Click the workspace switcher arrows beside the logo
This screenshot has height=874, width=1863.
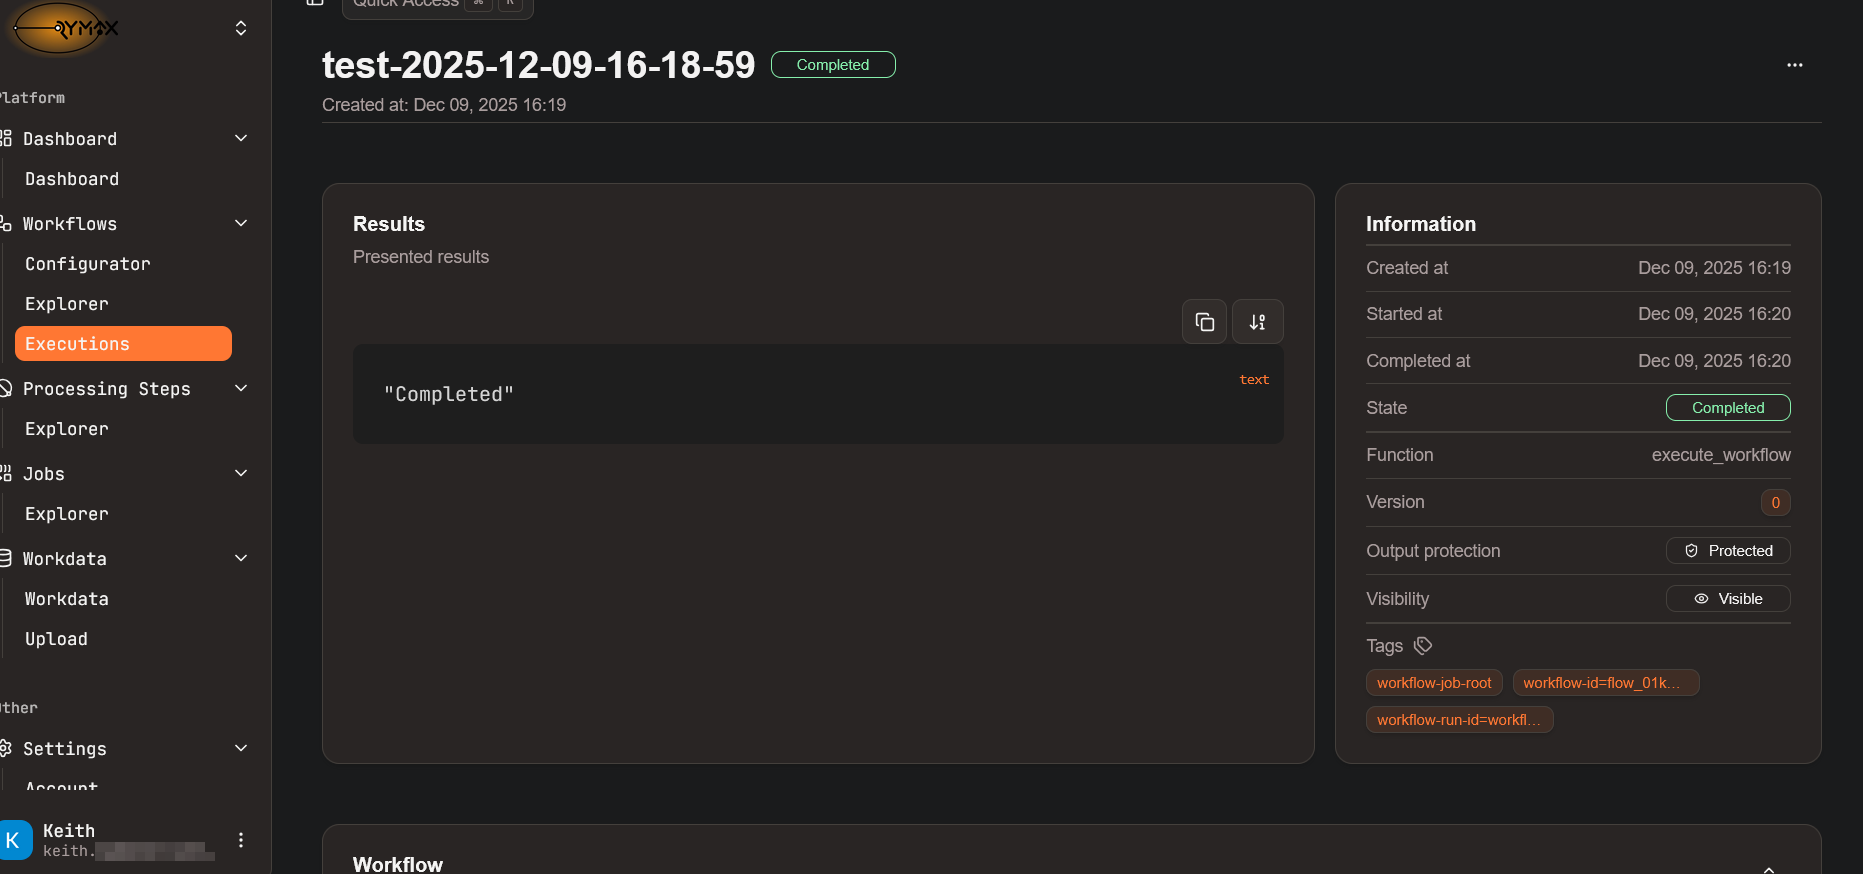[x=241, y=28]
